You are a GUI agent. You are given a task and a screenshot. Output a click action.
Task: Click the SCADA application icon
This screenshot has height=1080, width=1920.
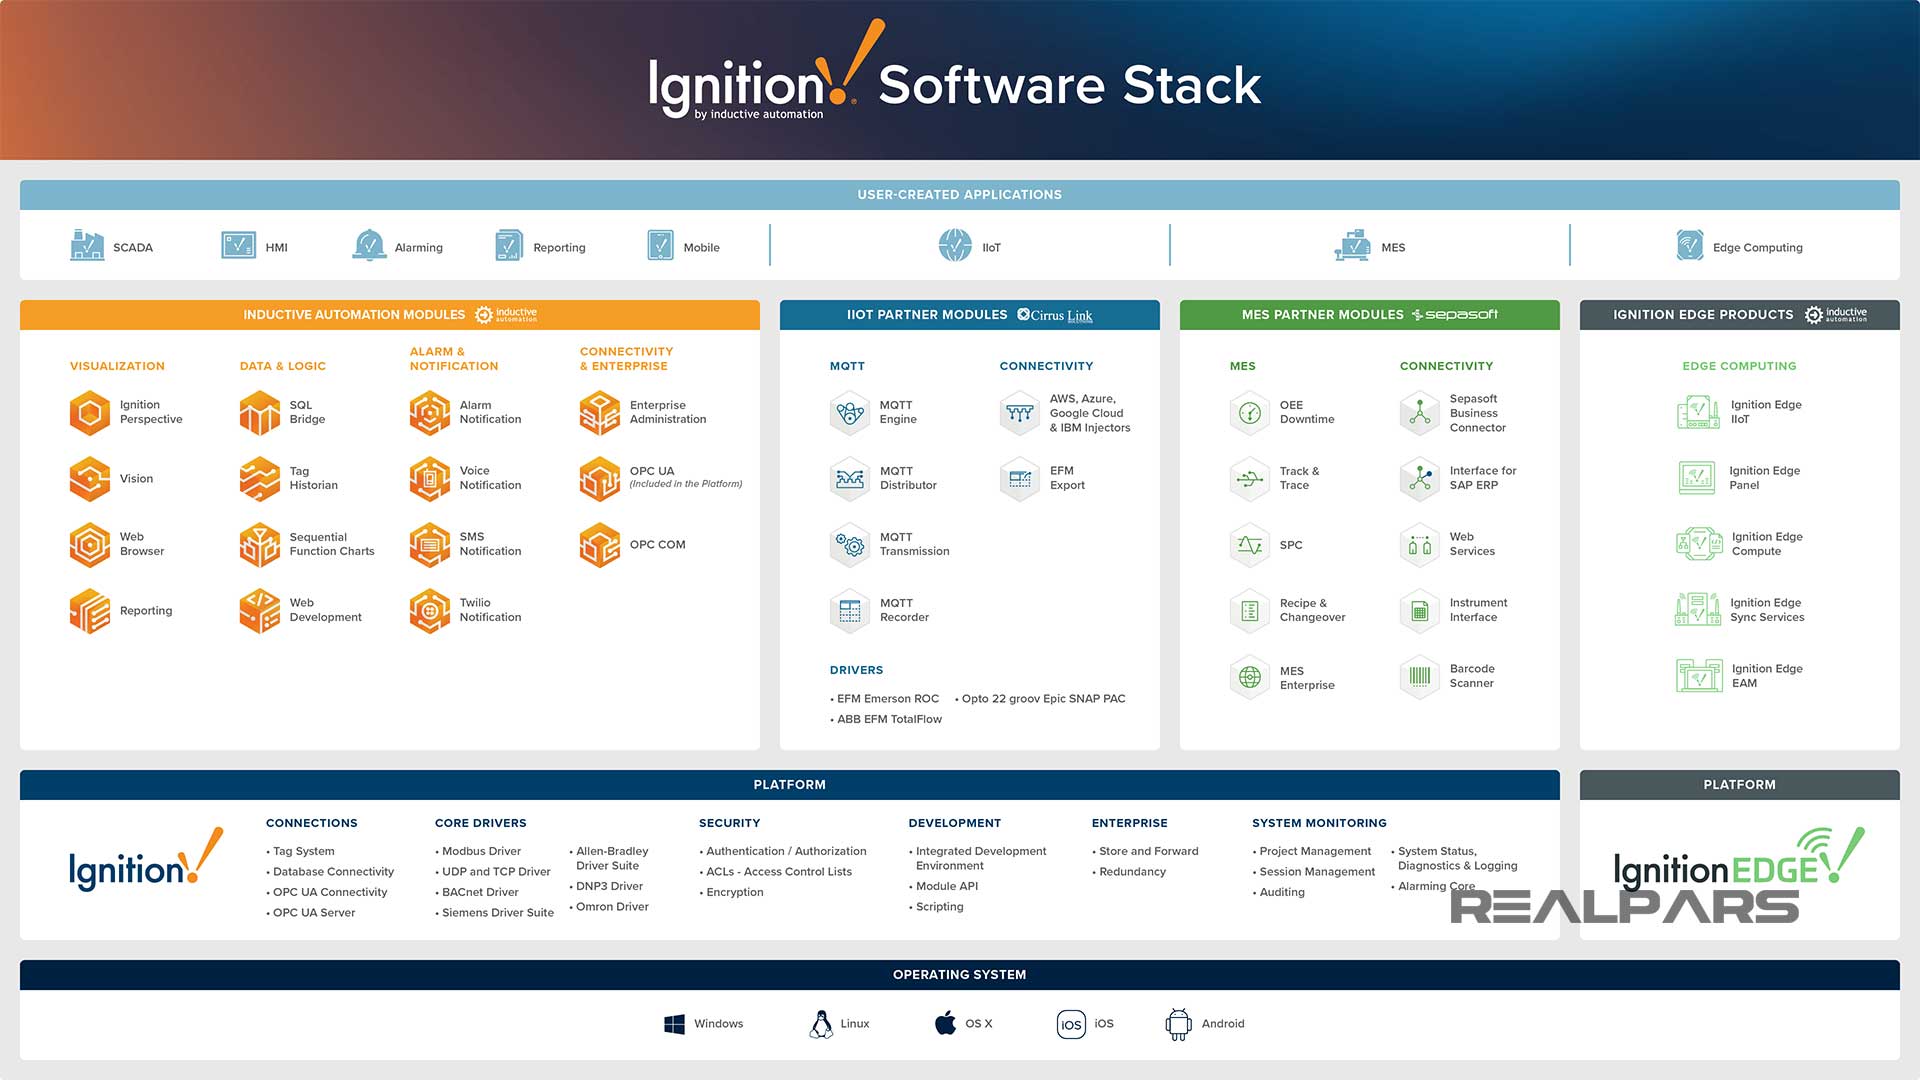click(x=87, y=246)
